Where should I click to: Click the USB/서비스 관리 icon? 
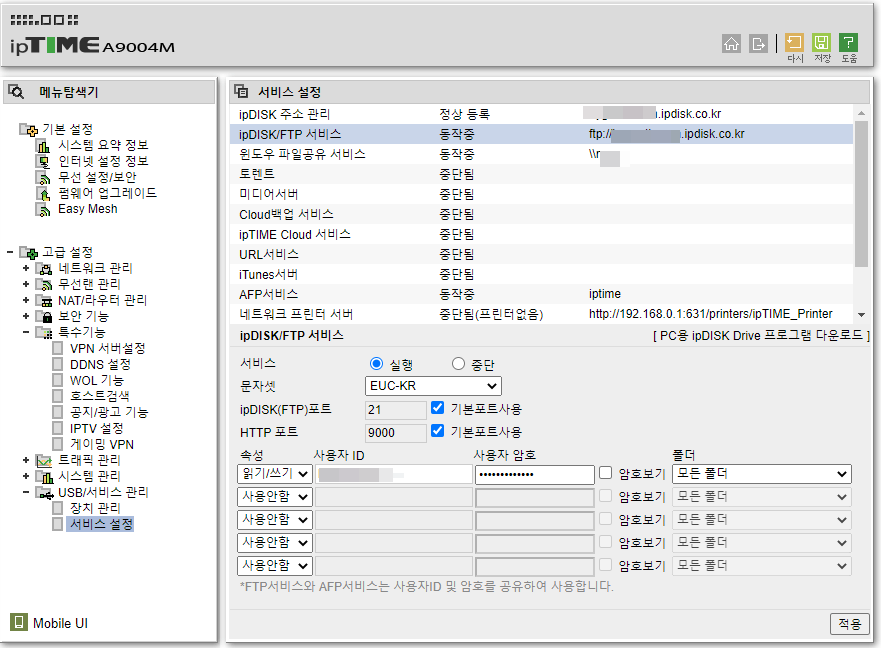(x=44, y=493)
